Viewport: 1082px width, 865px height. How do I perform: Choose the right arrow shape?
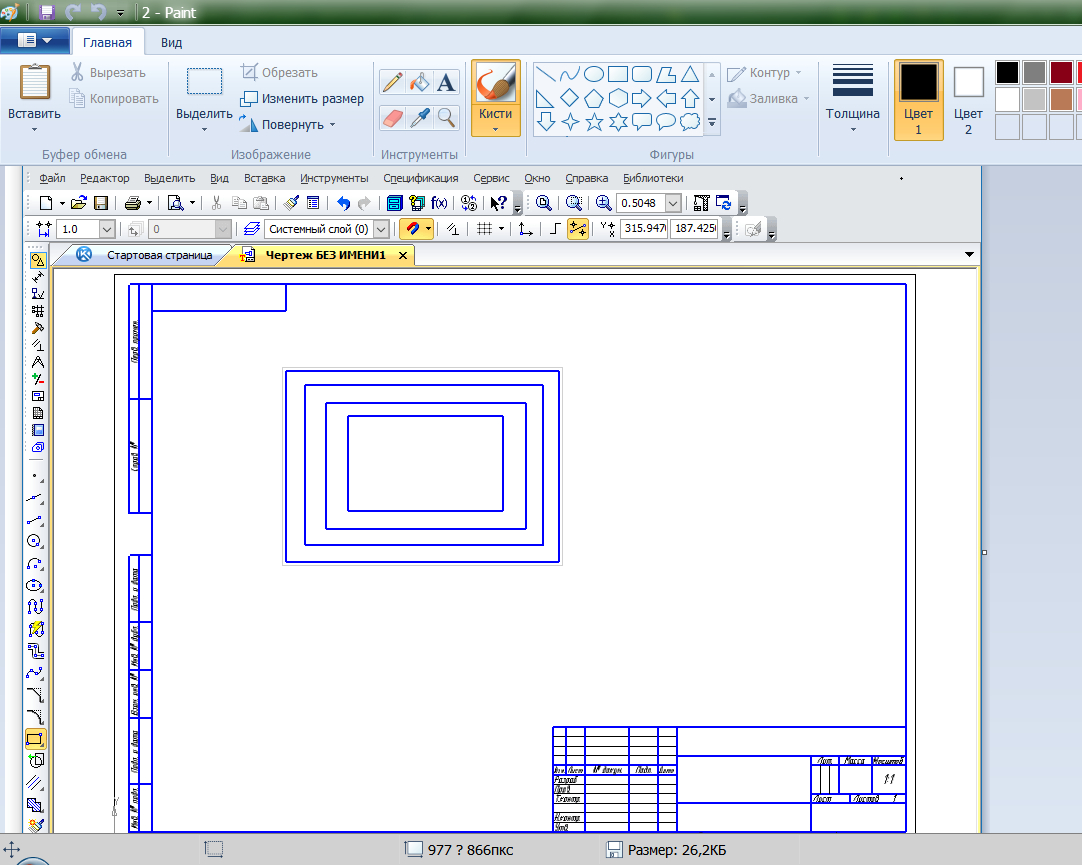(641, 98)
